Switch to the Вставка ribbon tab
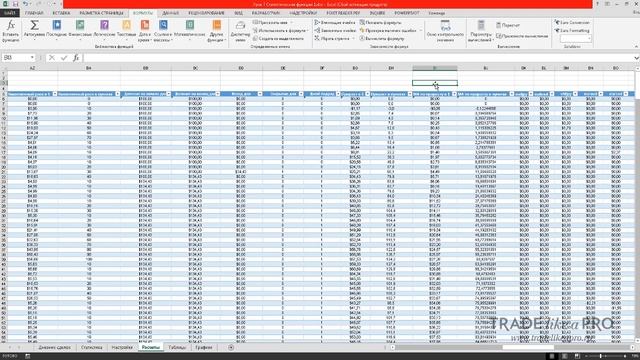The image size is (640, 360). (x=61, y=13)
